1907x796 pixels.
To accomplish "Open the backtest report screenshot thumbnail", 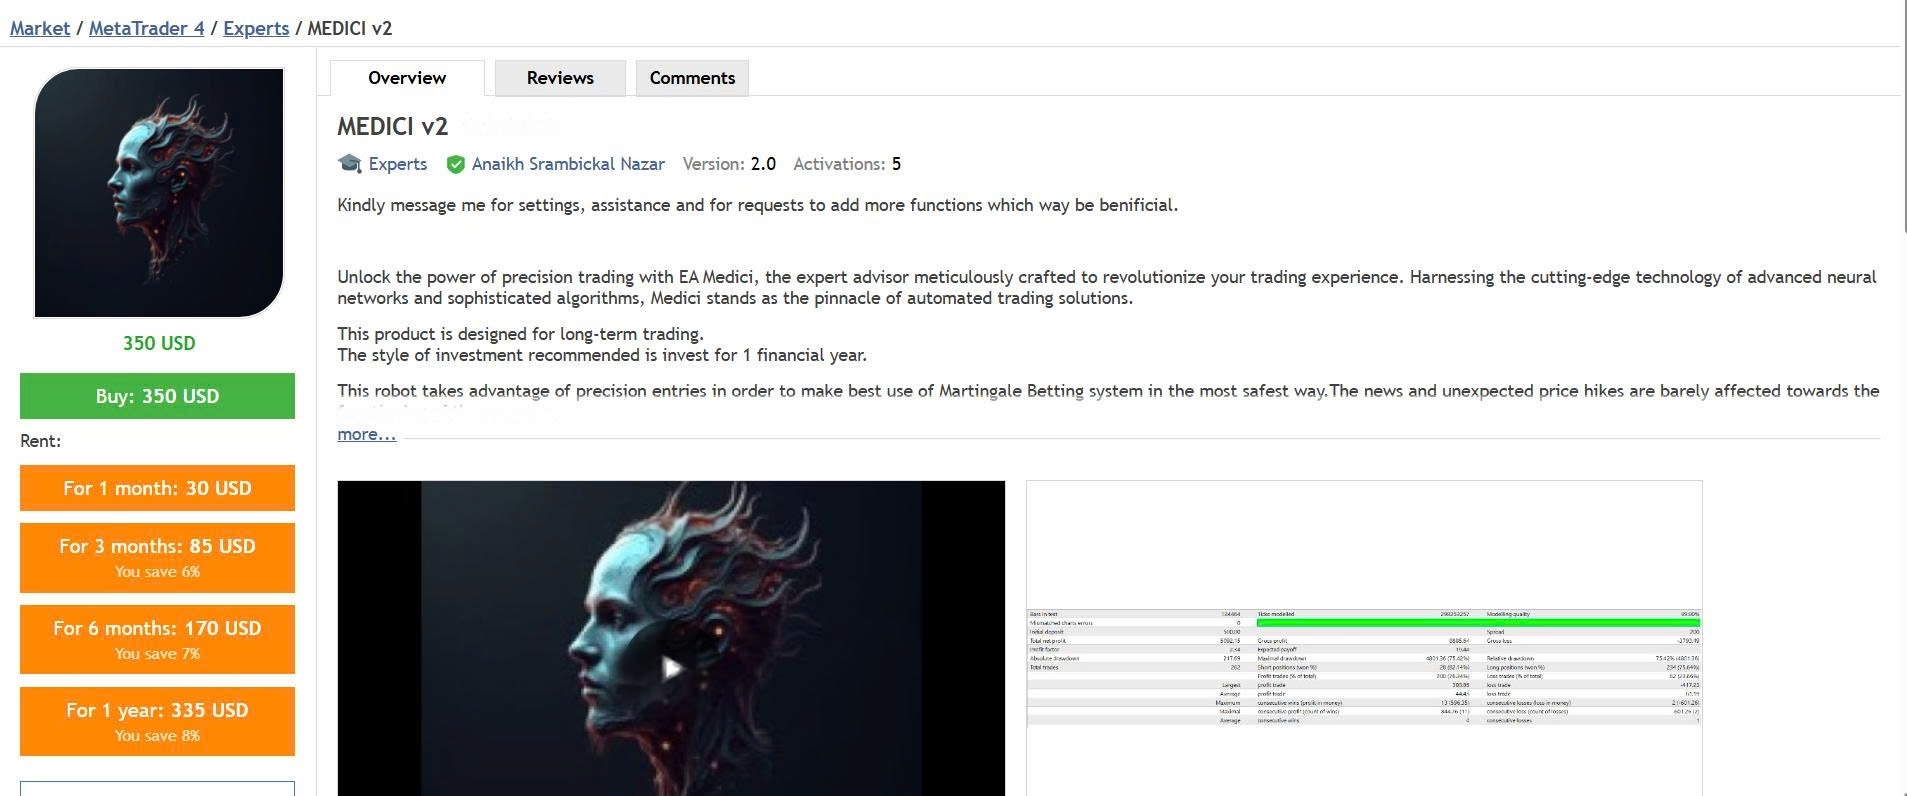I will pos(1364,638).
